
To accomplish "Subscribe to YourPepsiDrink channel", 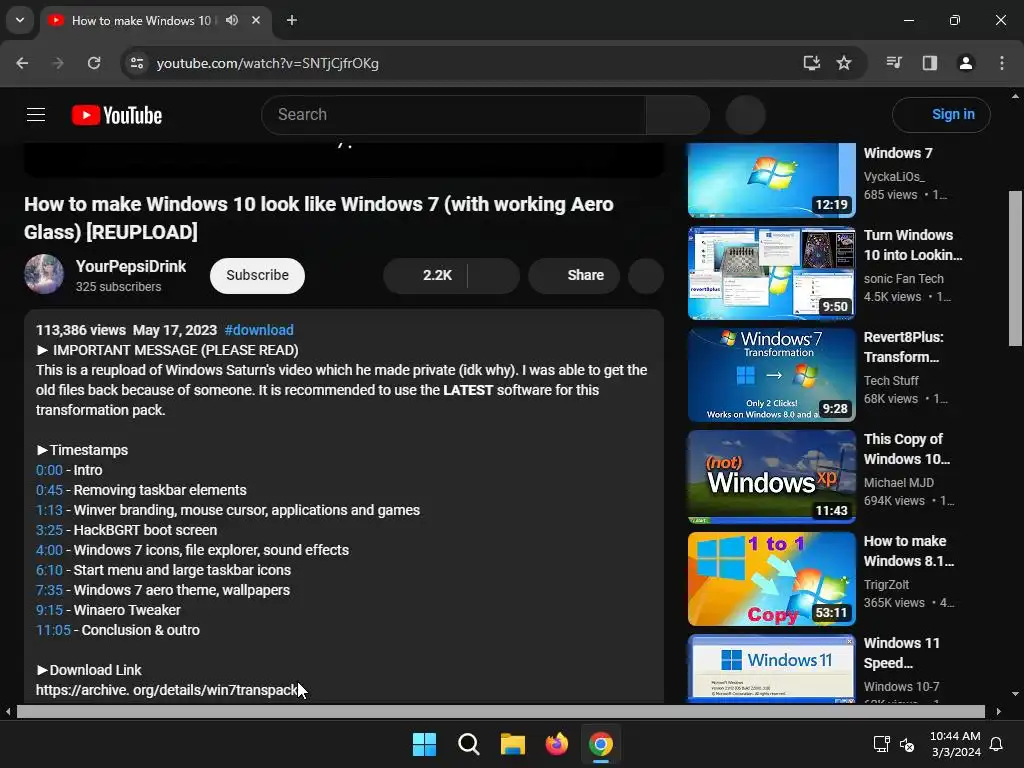I will tap(257, 276).
